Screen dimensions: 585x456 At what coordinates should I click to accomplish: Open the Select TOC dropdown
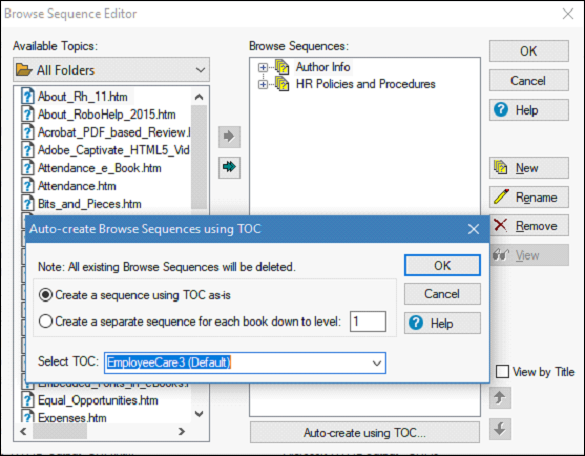click(x=245, y=363)
